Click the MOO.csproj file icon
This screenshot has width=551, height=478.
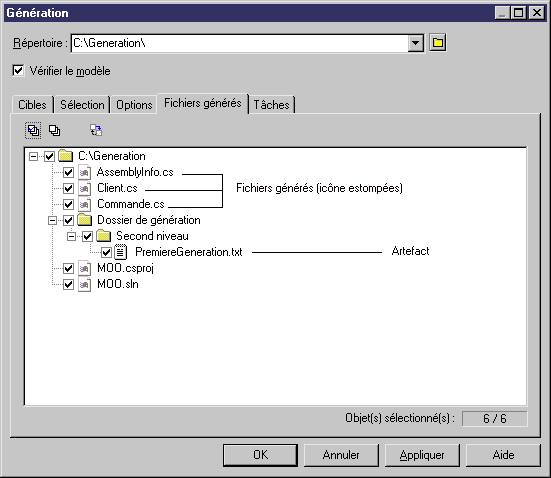(84, 269)
